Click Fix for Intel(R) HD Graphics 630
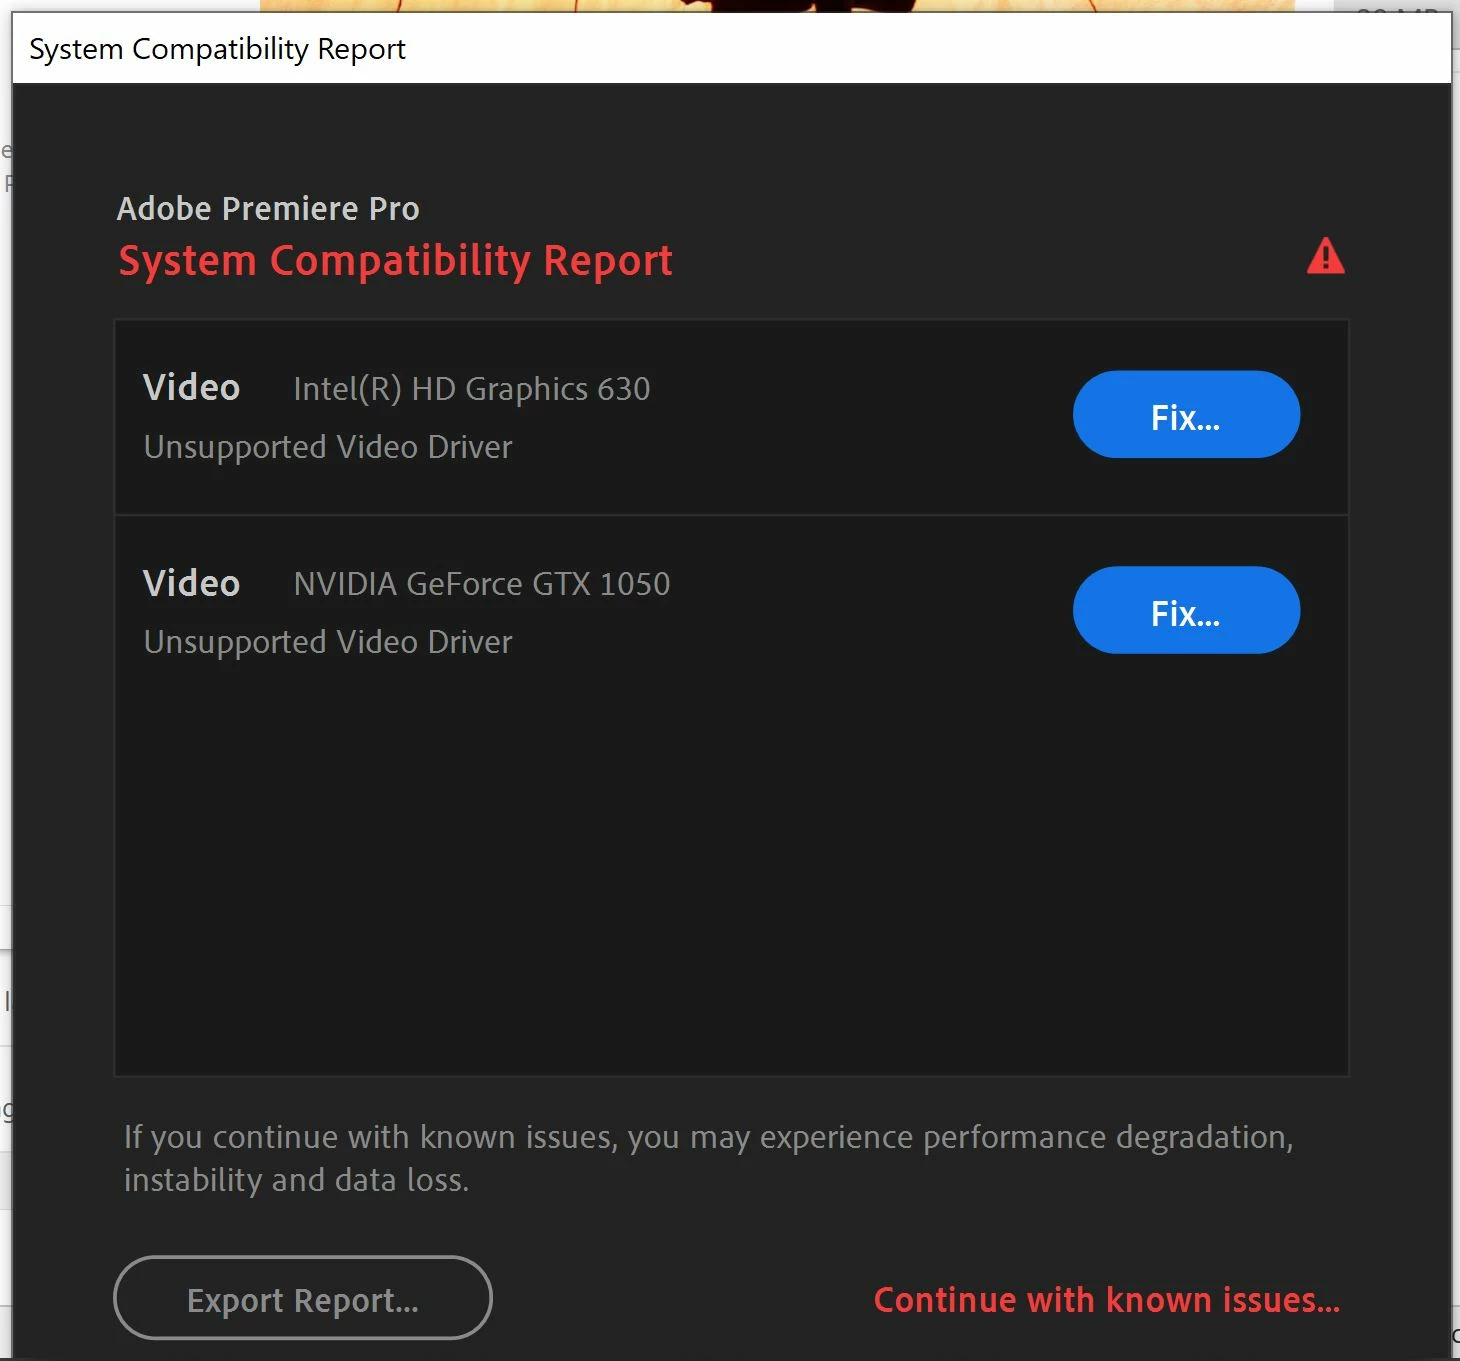The image size is (1460, 1361). coord(1186,415)
